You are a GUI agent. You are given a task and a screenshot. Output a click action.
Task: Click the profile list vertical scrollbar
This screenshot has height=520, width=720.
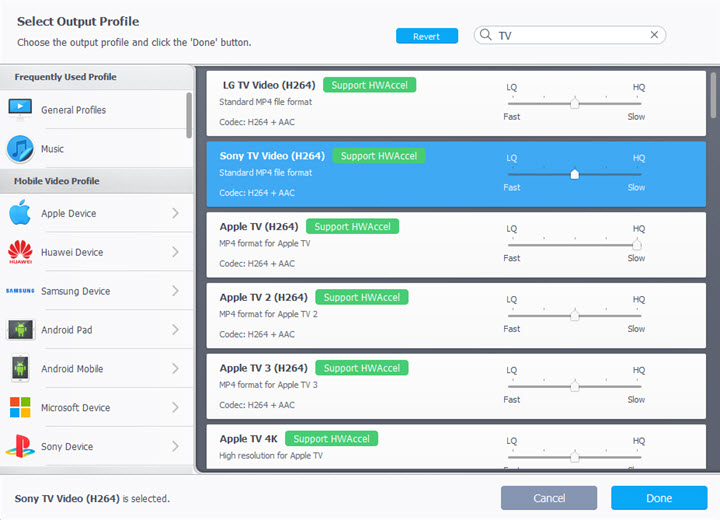click(x=713, y=95)
